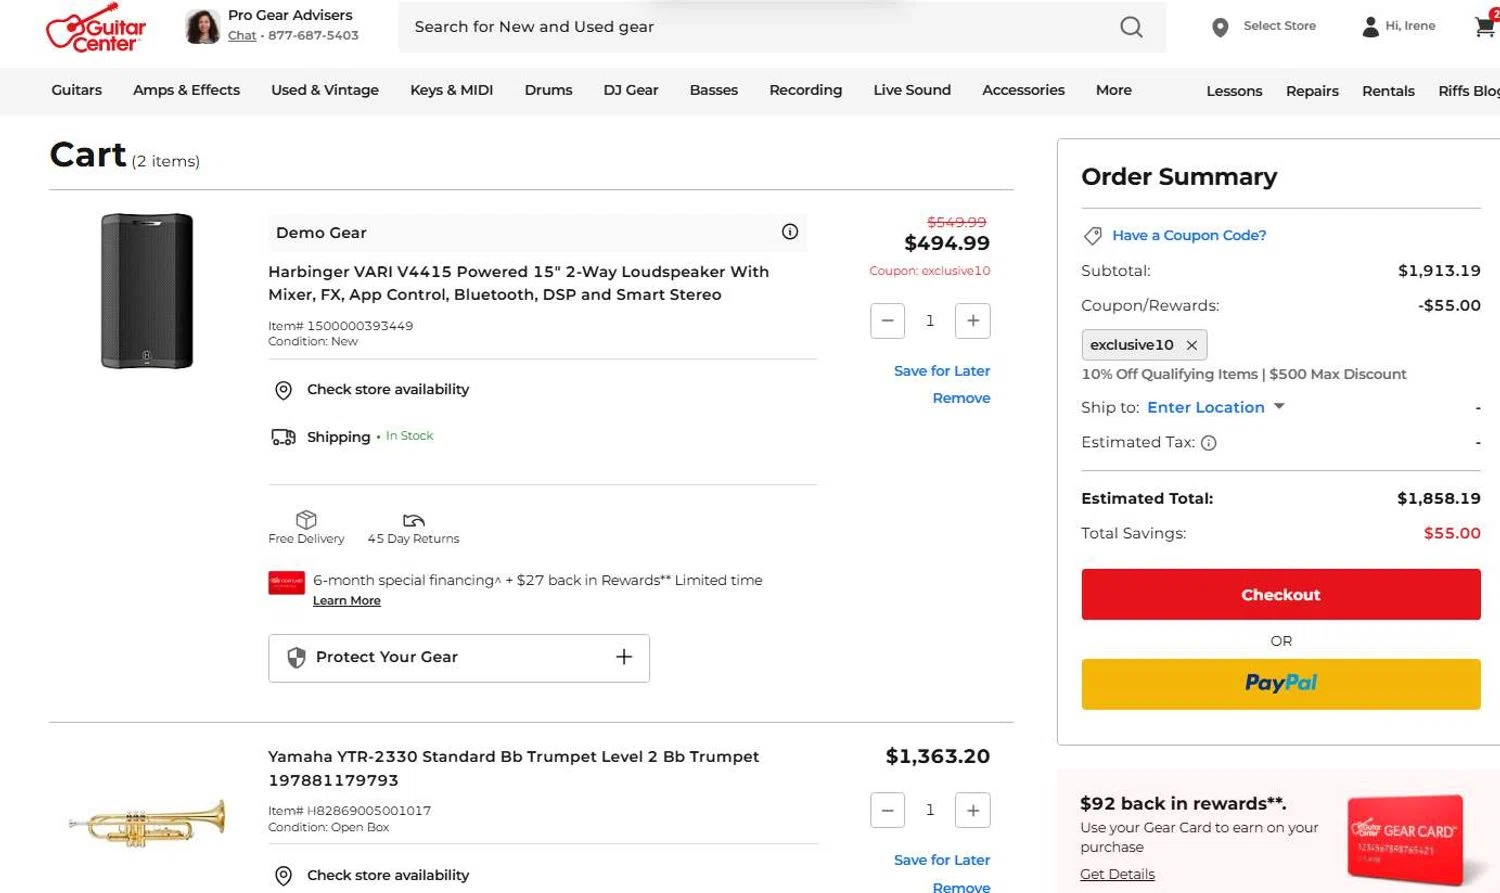1500x893 pixels.
Task: Click the Free Delivery box icon
Action: [x=306, y=519]
